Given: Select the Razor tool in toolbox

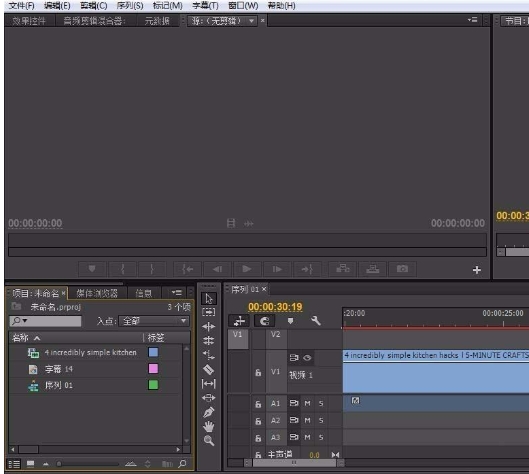Looking at the screenshot, I should (x=208, y=369).
